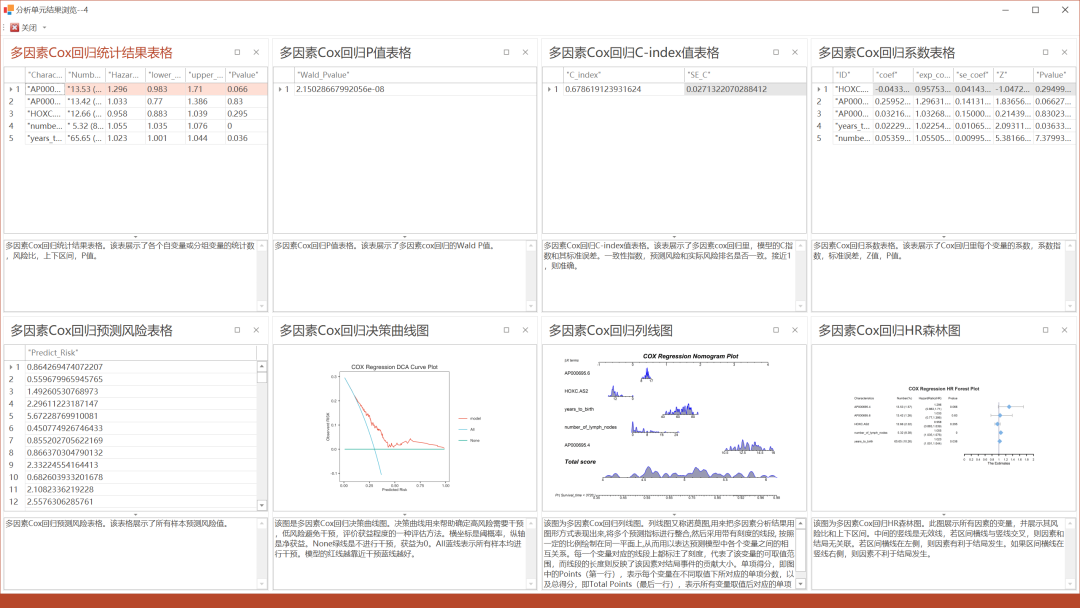This screenshot has width=1080, height=608.
Task: Click the splitter arrow below the C-index table
Action: [674, 237]
